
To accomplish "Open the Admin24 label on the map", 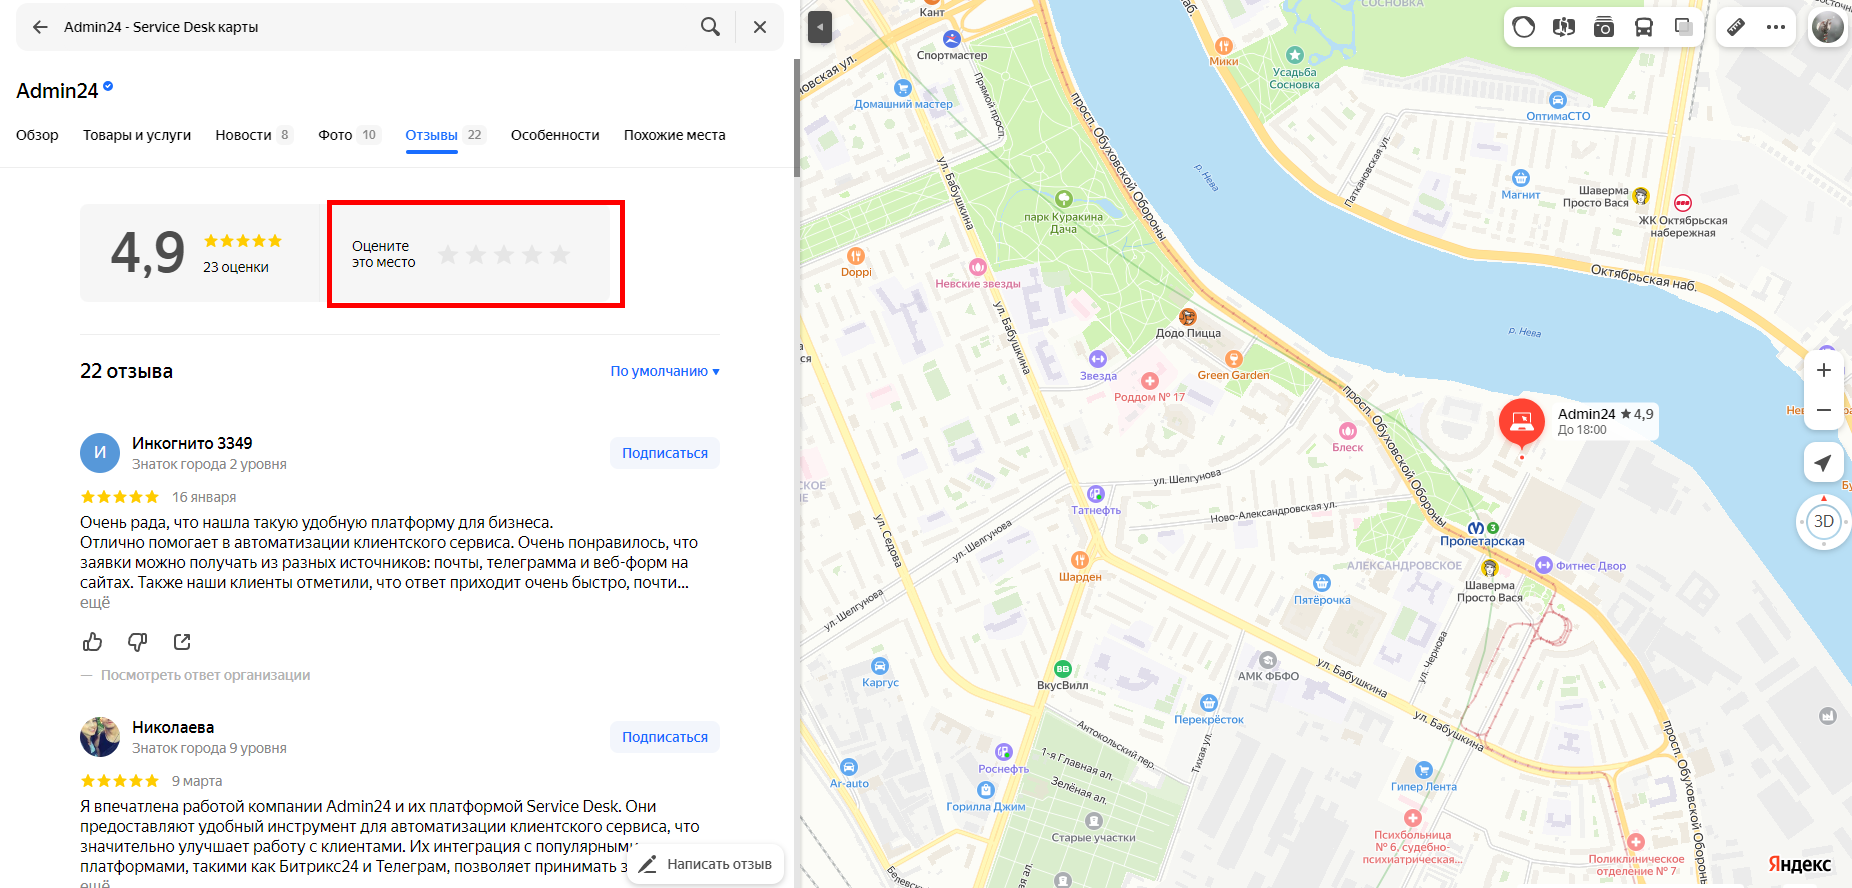I will pyautogui.click(x=1605, y=421).
